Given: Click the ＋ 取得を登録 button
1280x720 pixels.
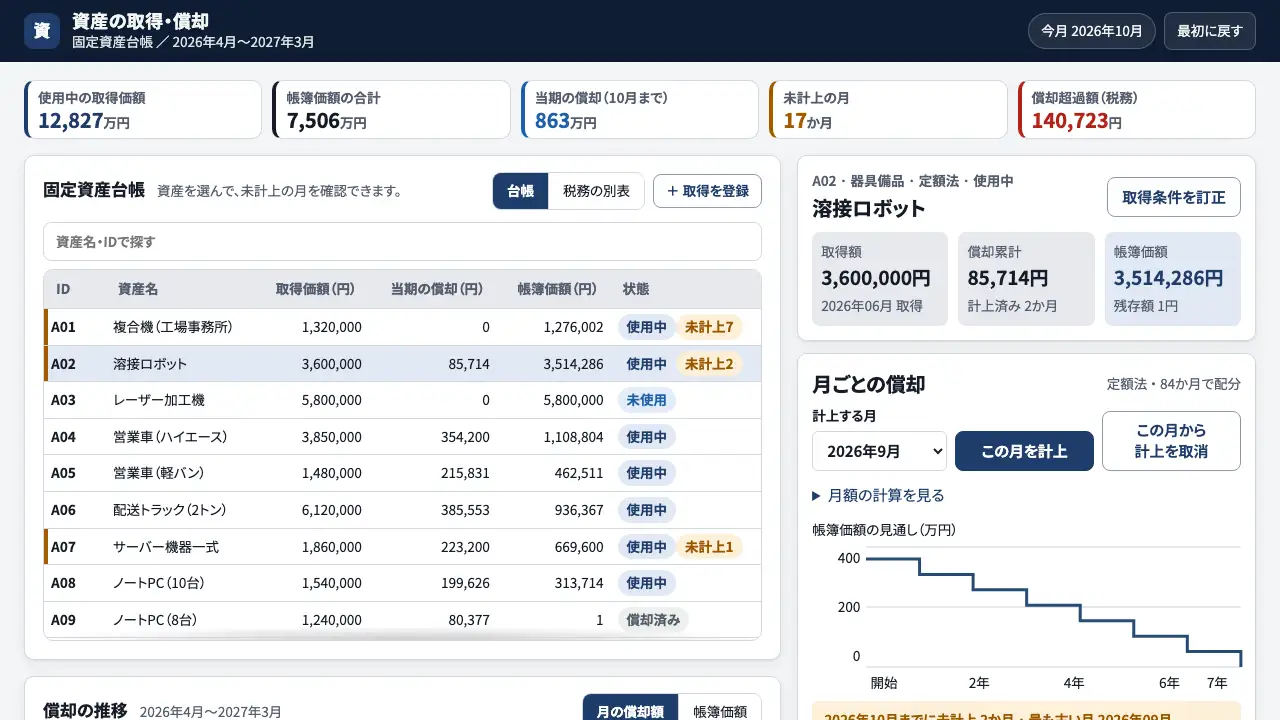Looking at the screenshot, I should pos(707,191).
